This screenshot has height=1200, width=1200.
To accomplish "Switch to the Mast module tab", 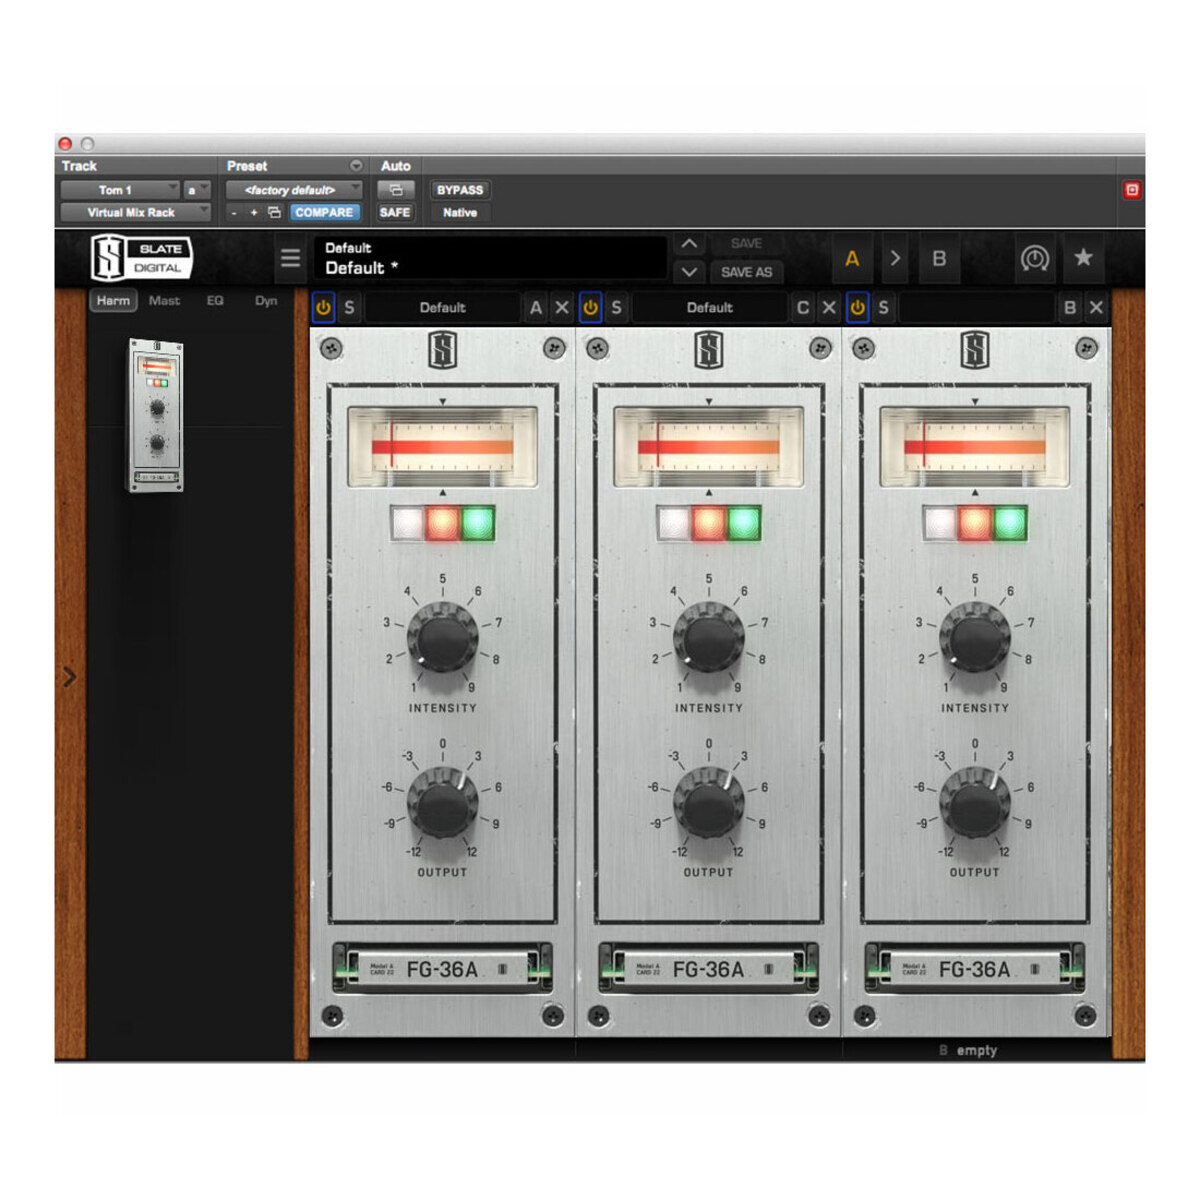I will (x=164, y=301).
